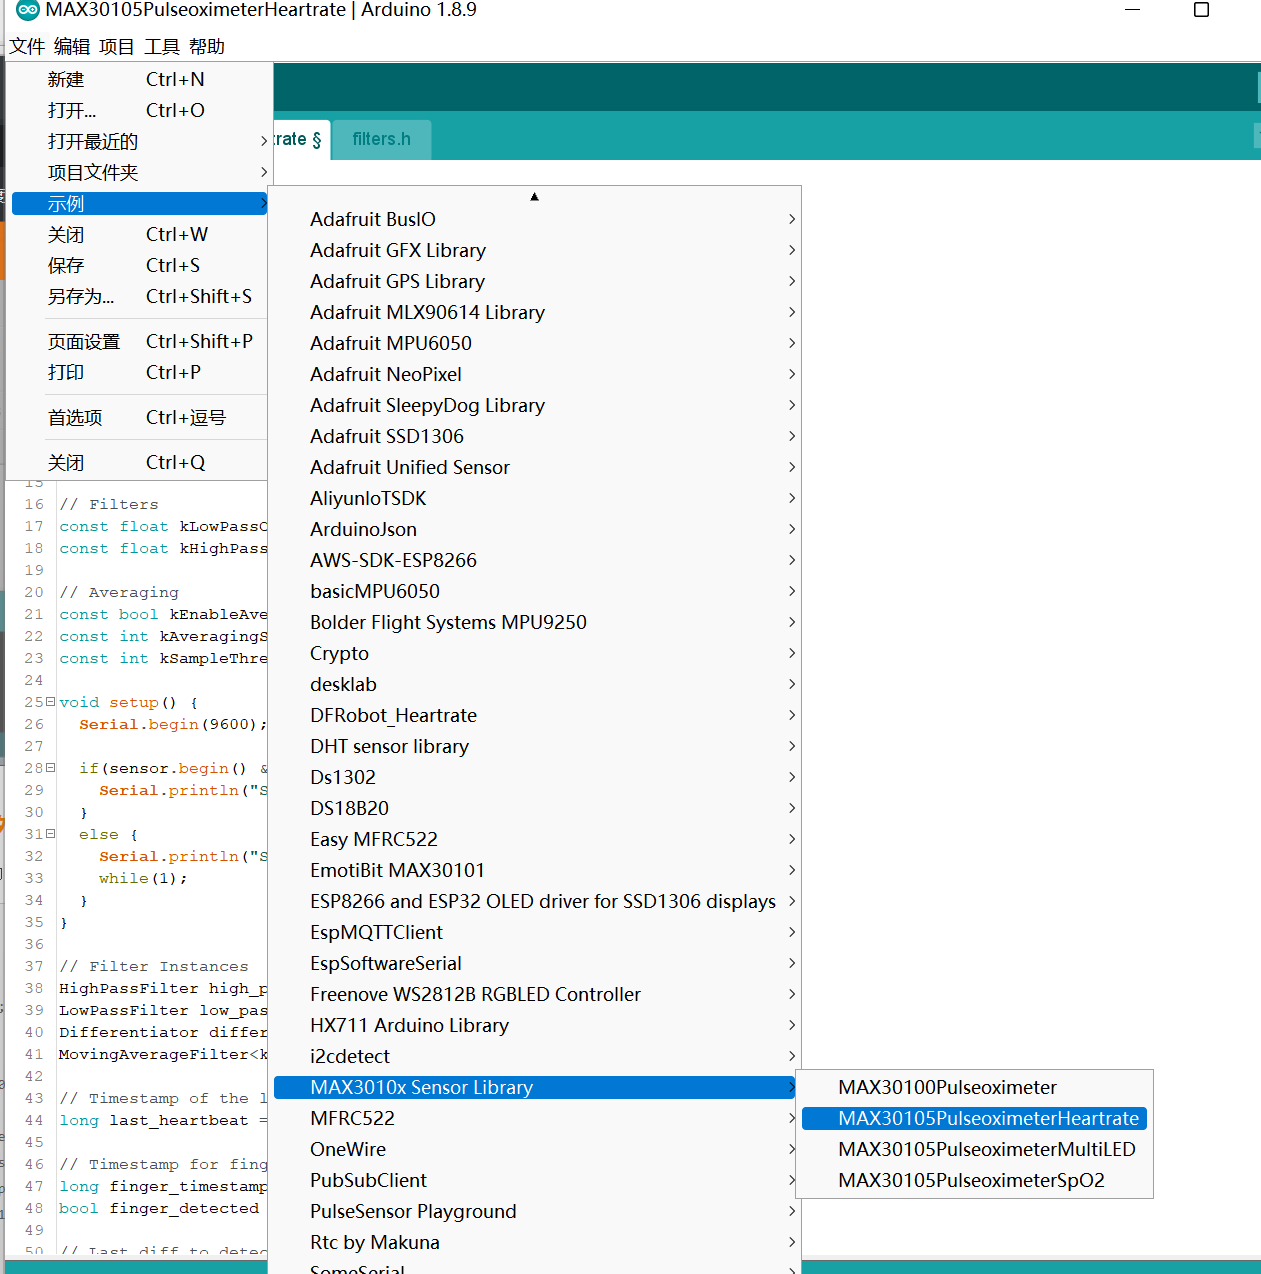This screenshot has width=1261, height=1274.
Task: Open PubSubClient examples submenu
Action: coord(535,1180)
